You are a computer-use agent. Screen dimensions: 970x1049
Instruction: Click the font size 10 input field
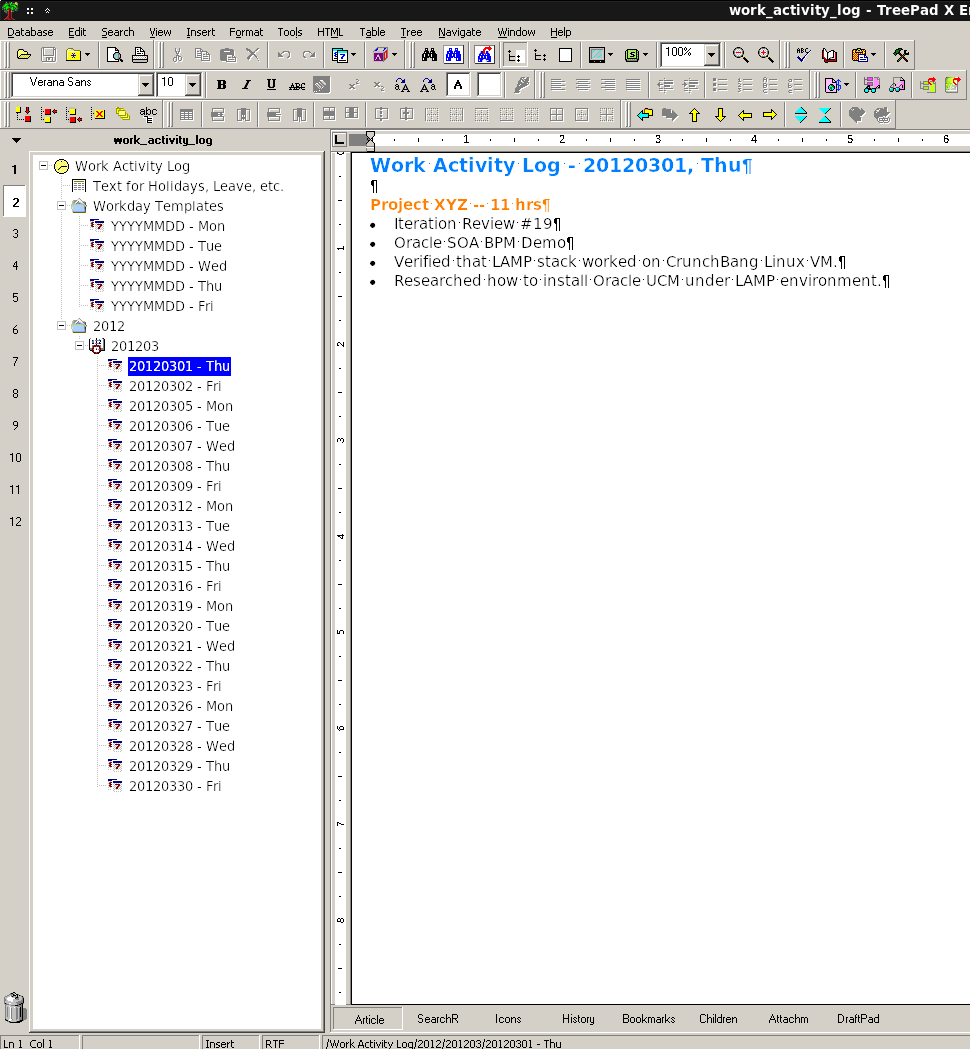171,85
